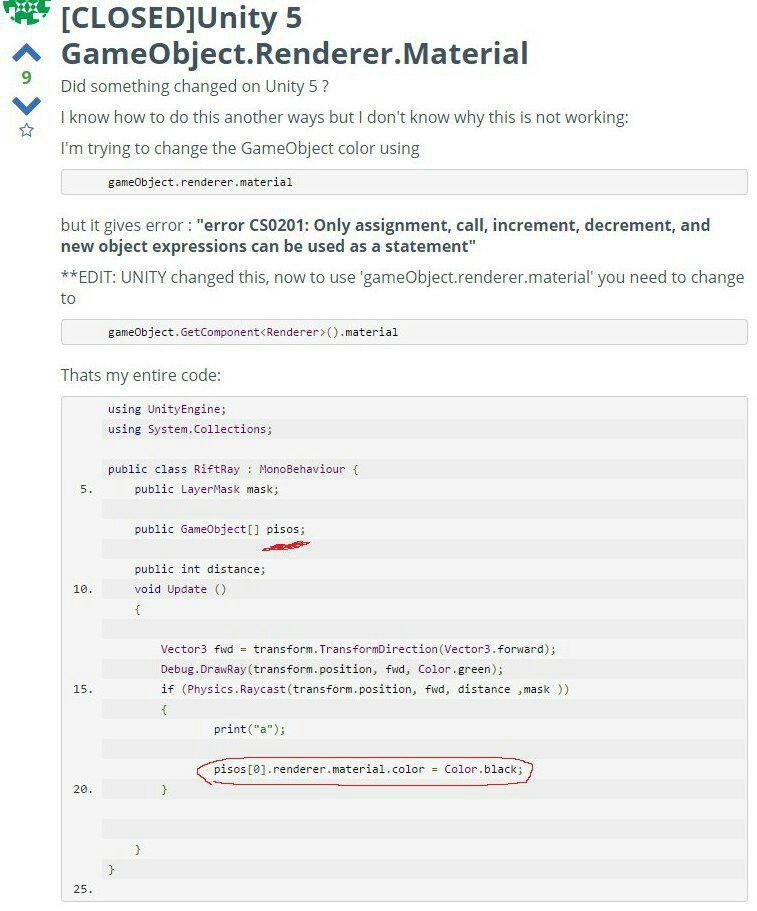757x911 pixels.
Task: Click the 'public GameObject[] pisos;' line
Action: point(220,529)
